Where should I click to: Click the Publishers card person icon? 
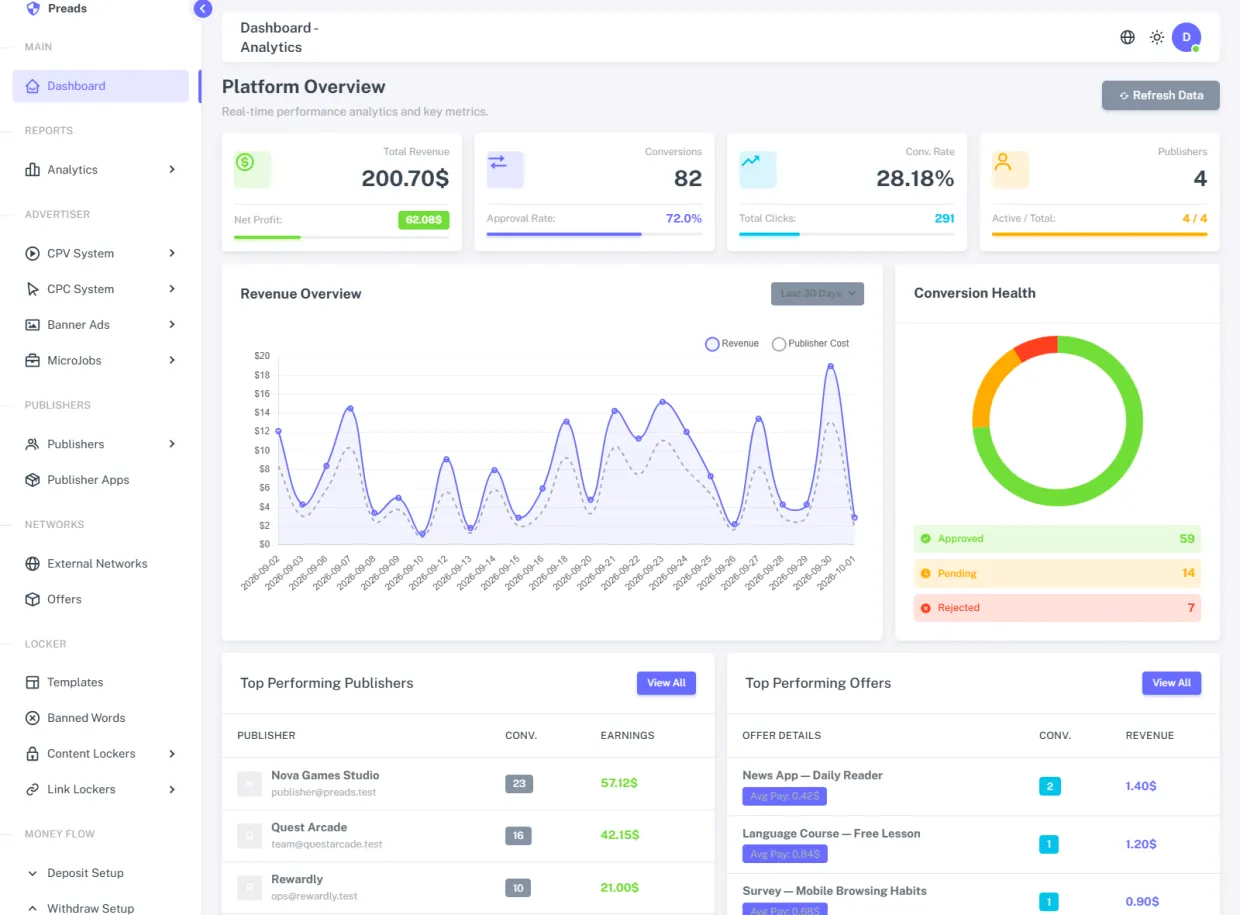pos(1003,162)
